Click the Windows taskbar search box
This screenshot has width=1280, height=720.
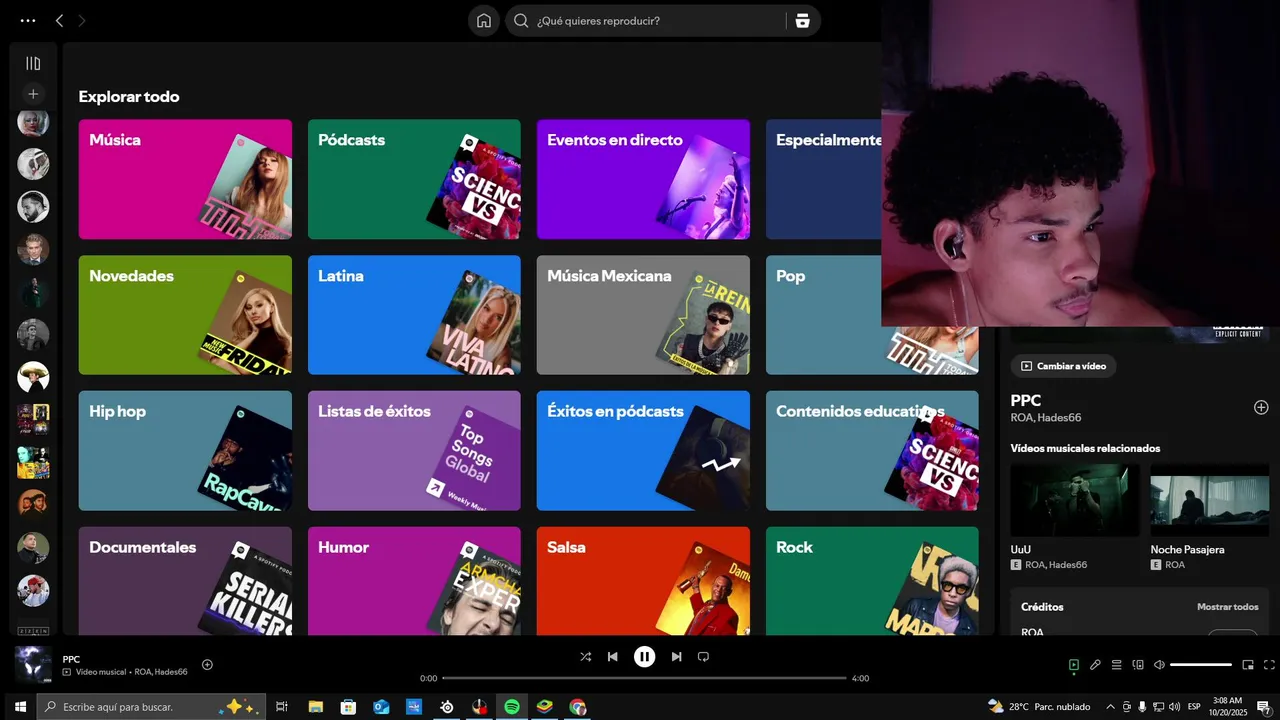pos(152,707)
